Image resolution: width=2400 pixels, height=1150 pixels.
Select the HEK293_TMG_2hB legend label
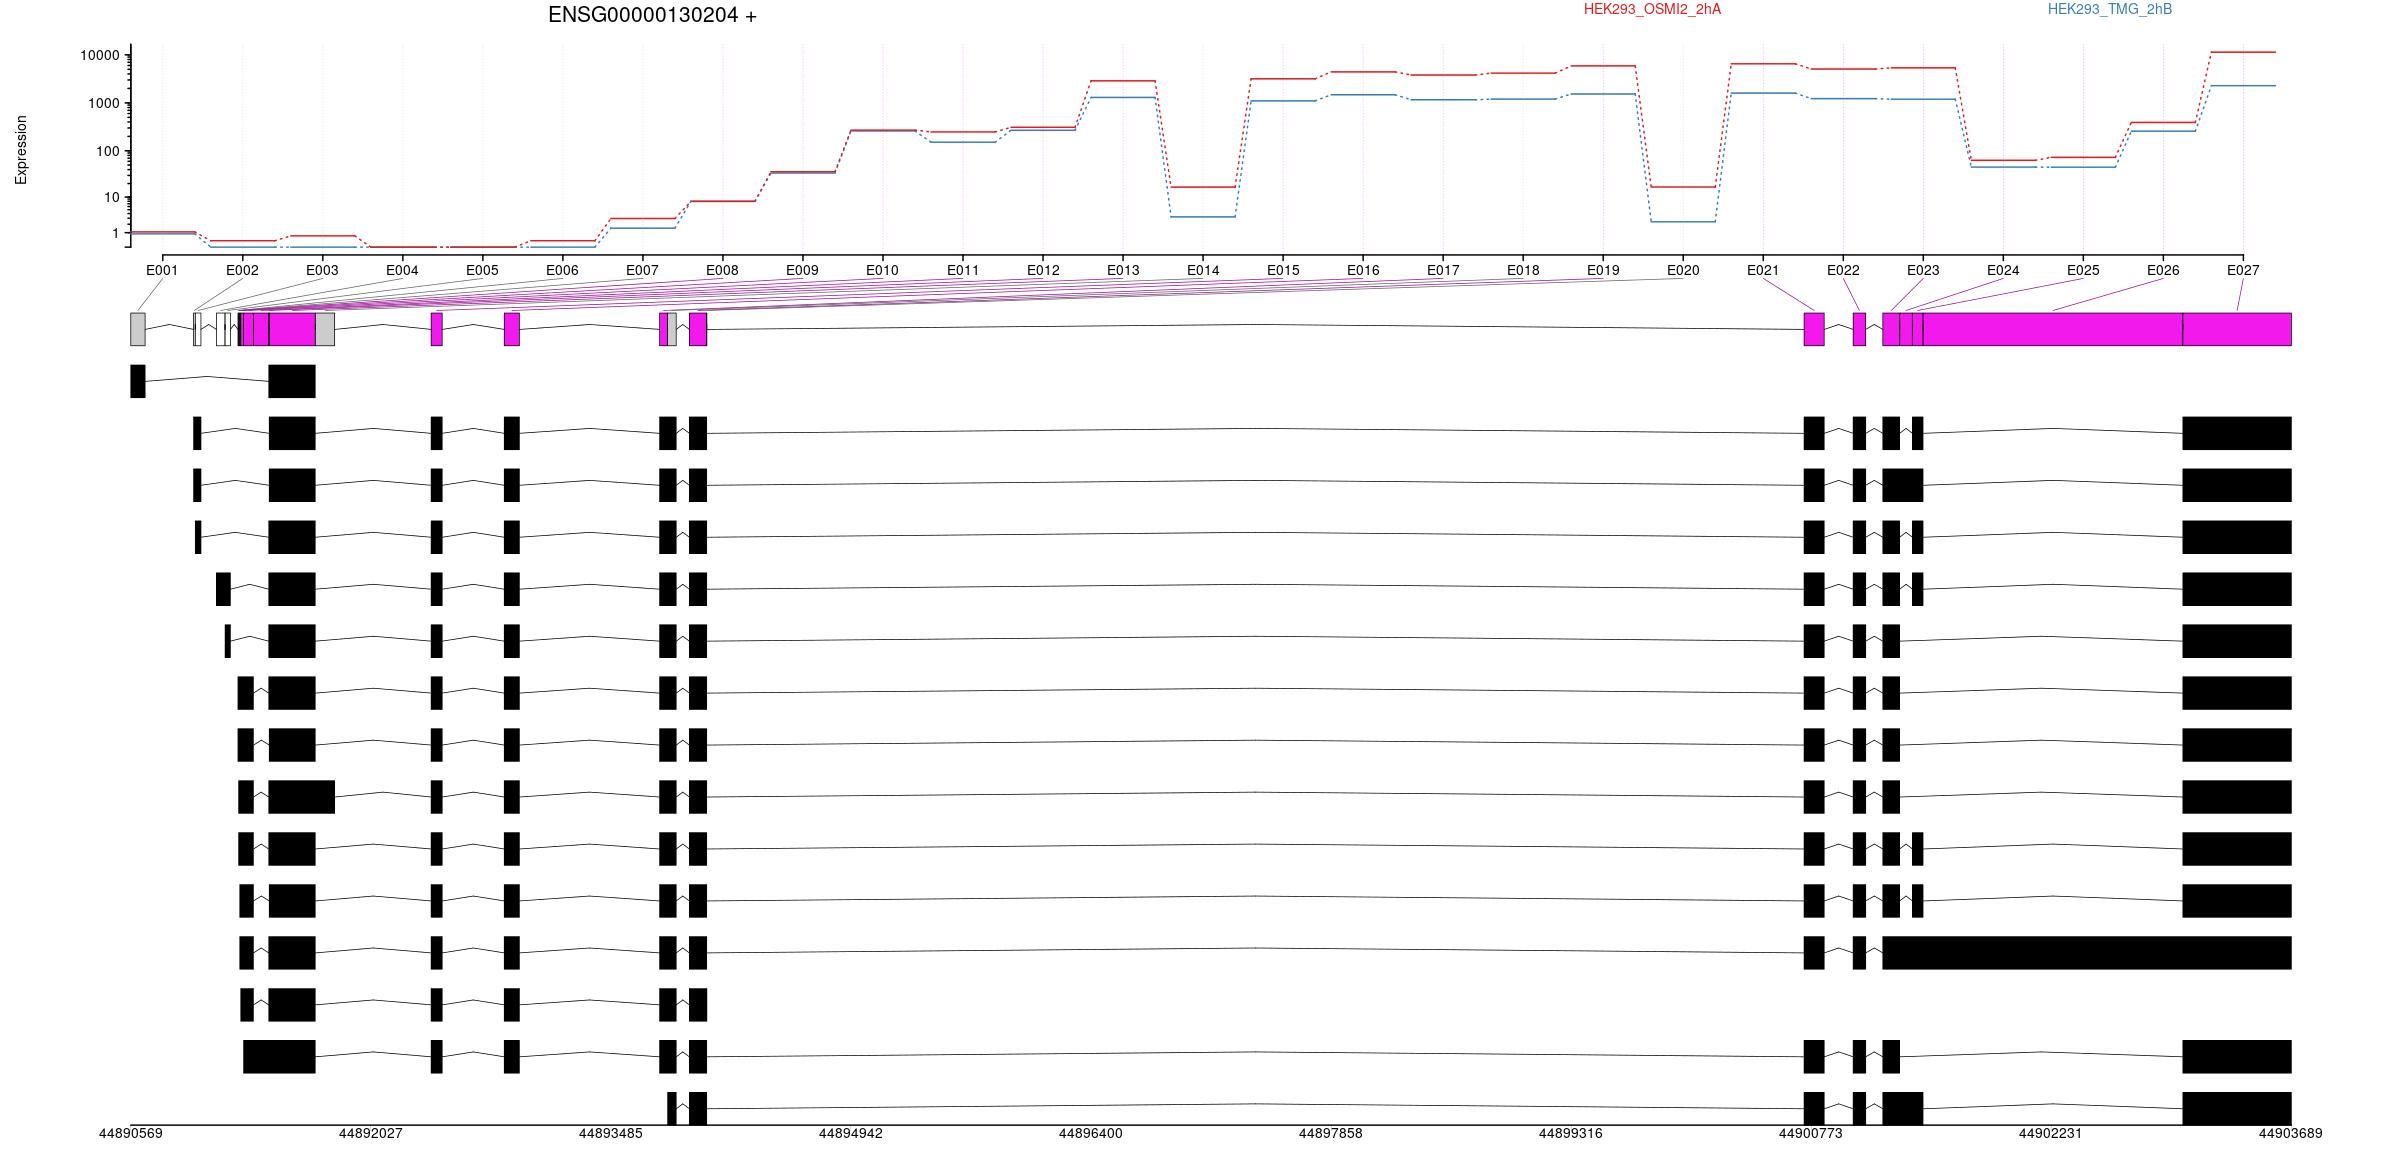click(x=2110, y=9)
